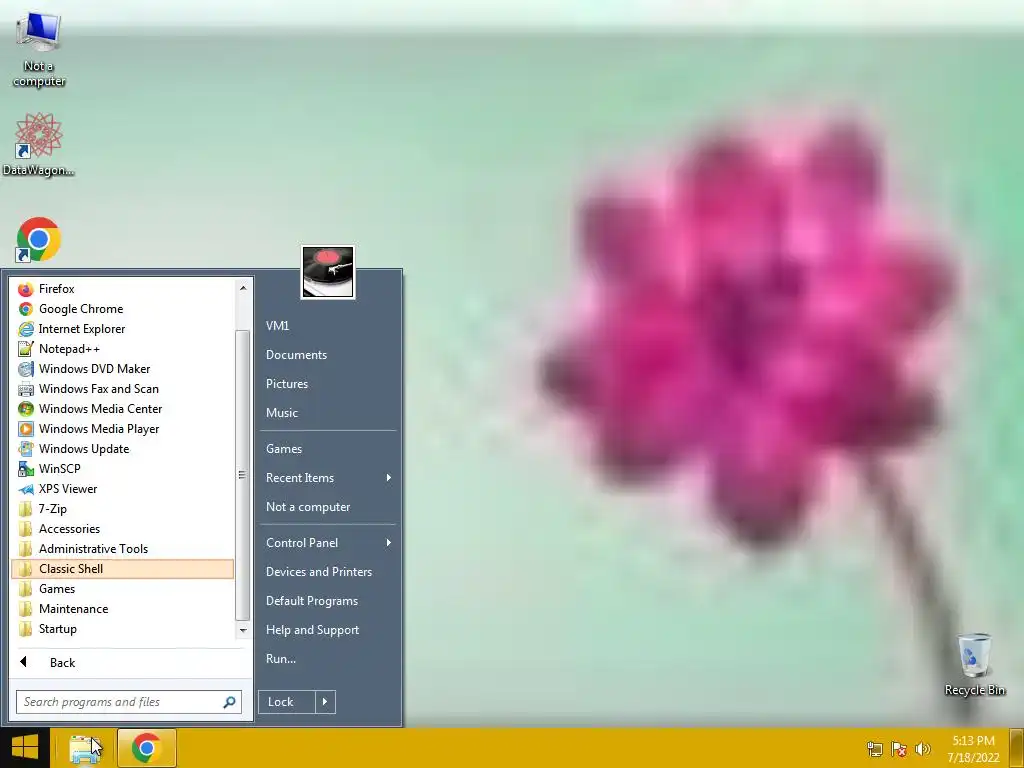Open Not a computer in the start menu
1024x768 pixels.
pyautogui.click(x=328, y=507)
